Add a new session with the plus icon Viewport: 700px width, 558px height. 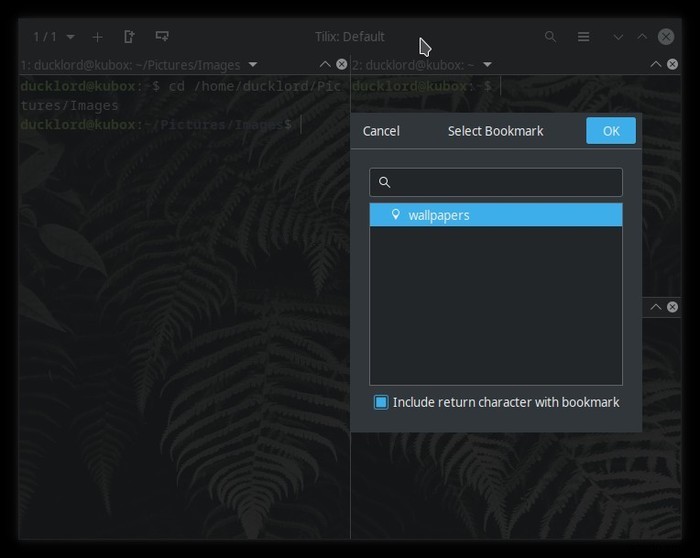(x=97, y=37)
